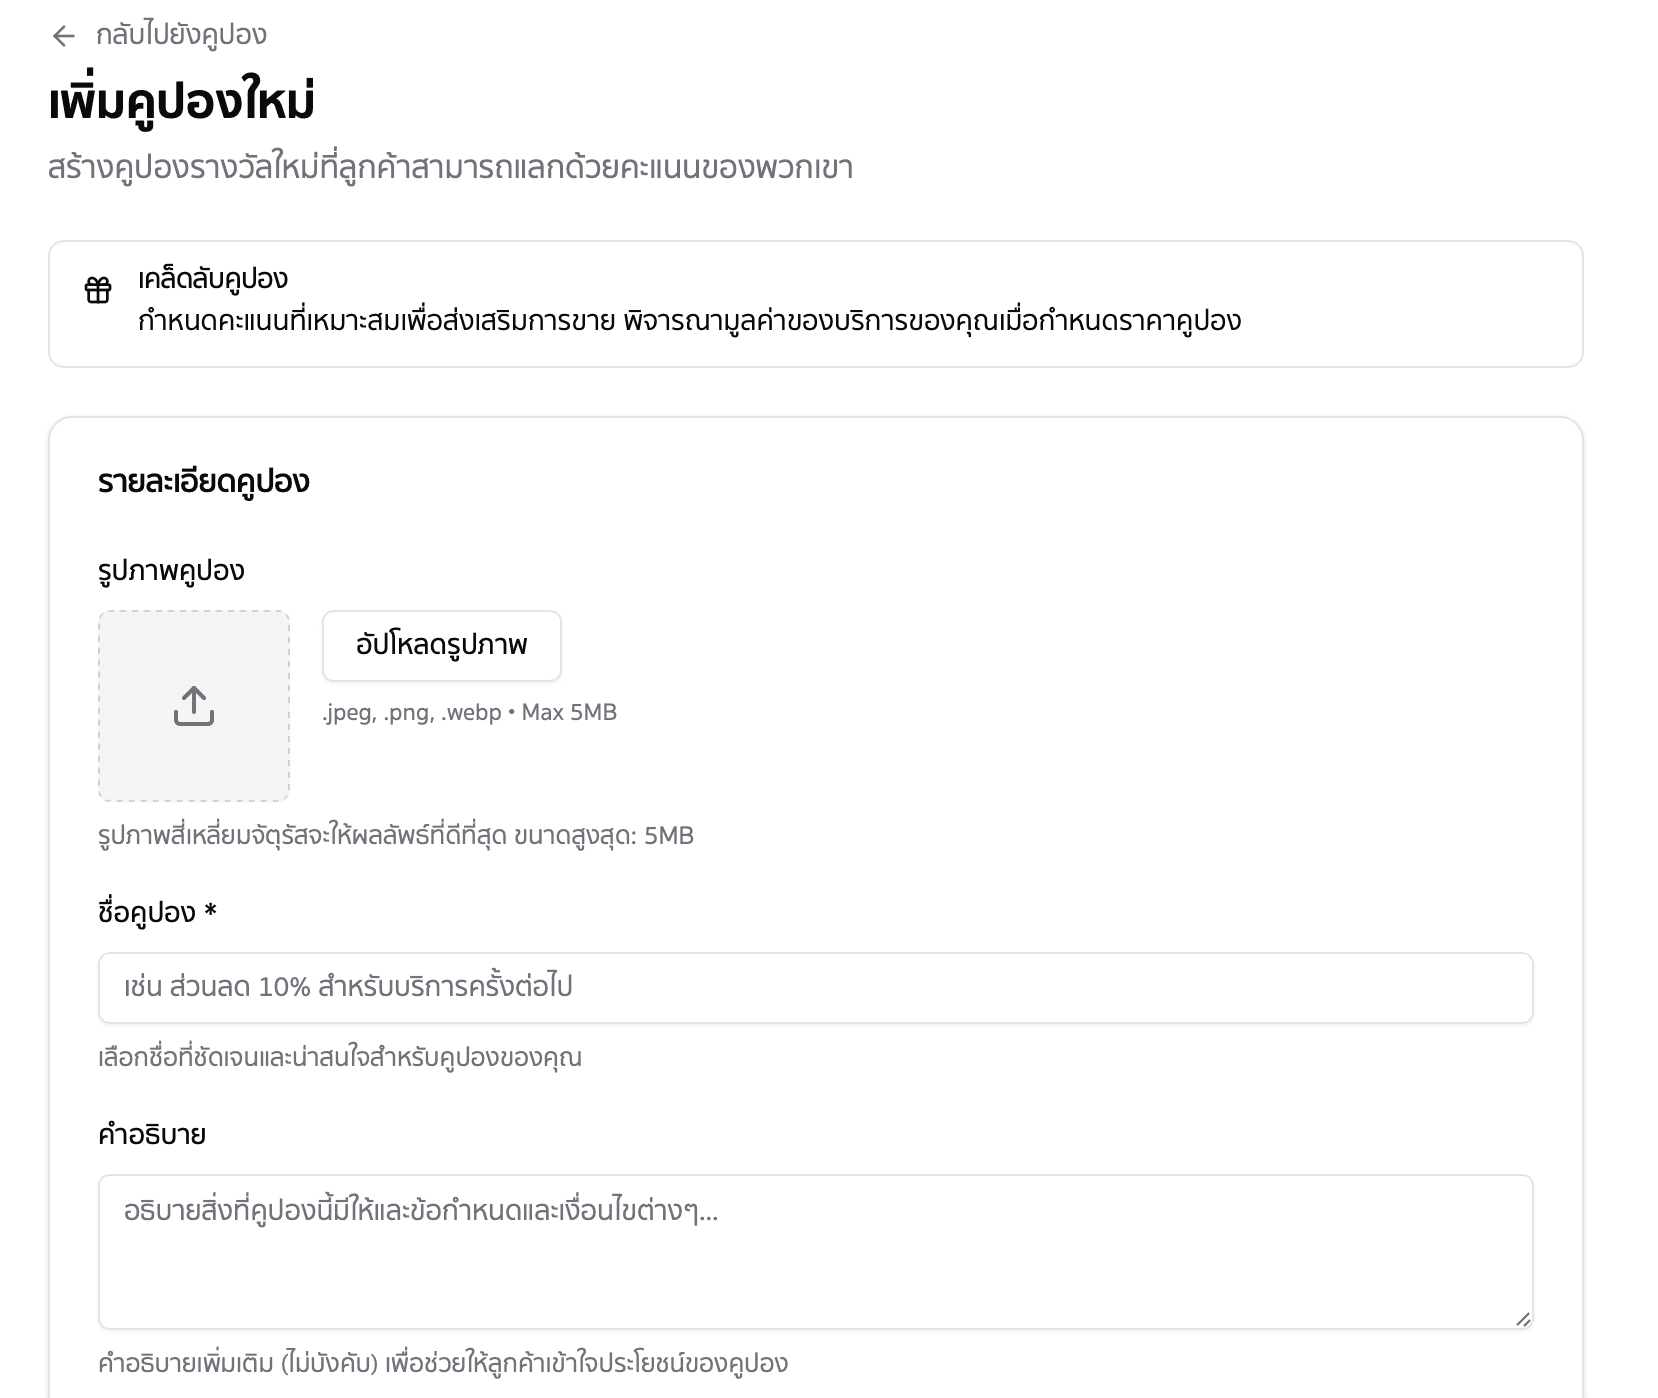Click into the คำอธิบาย textarea
Image resolution: width=1658 pixels, height=1398 pixels.
[x=815, y=1251]
